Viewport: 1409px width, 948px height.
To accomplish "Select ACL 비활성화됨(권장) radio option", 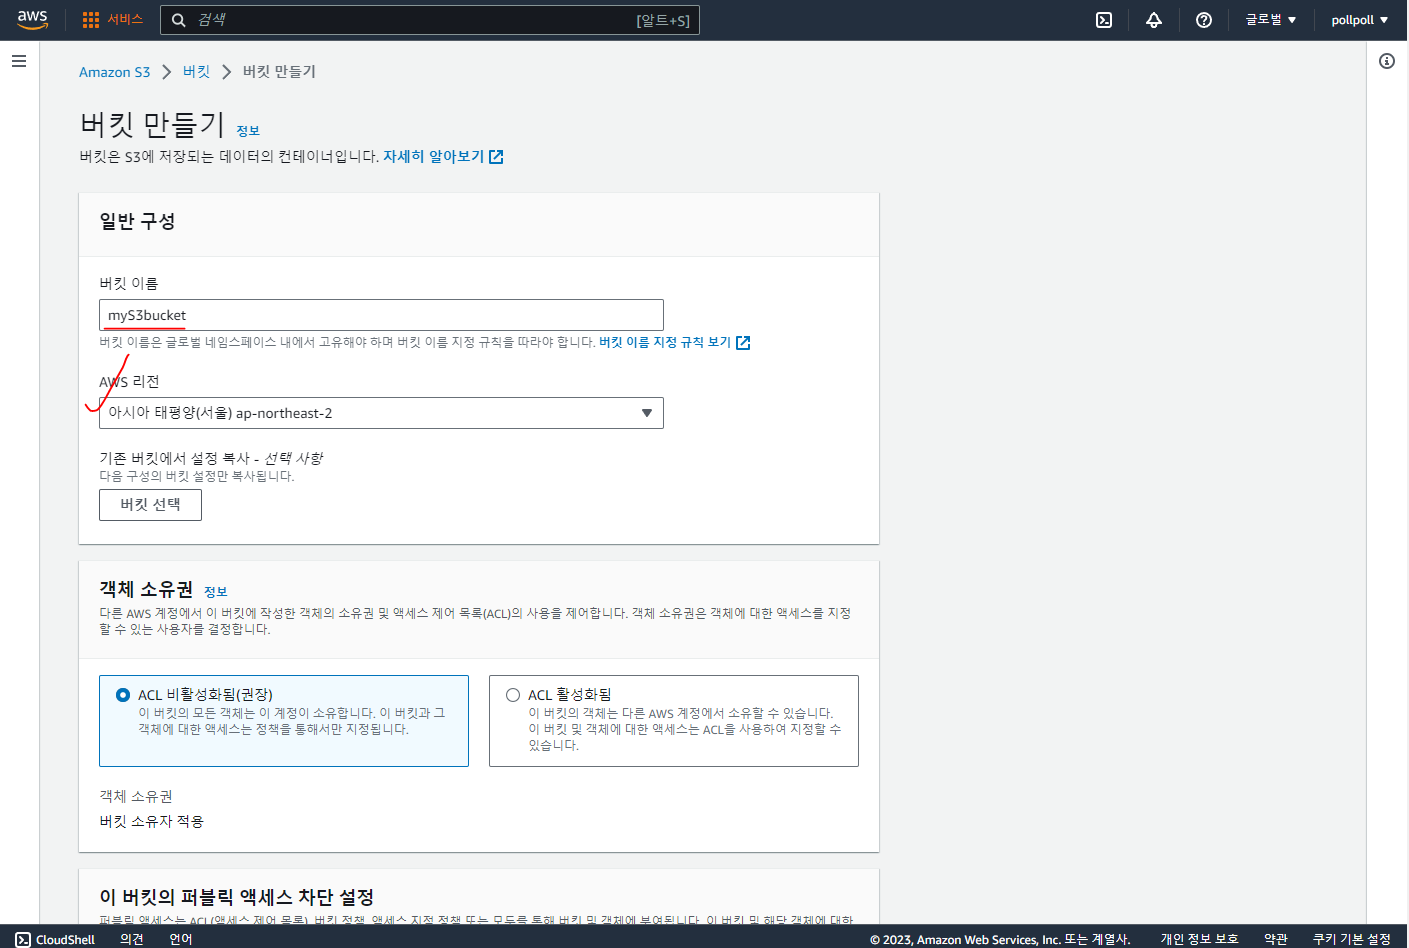I will 123,695.
